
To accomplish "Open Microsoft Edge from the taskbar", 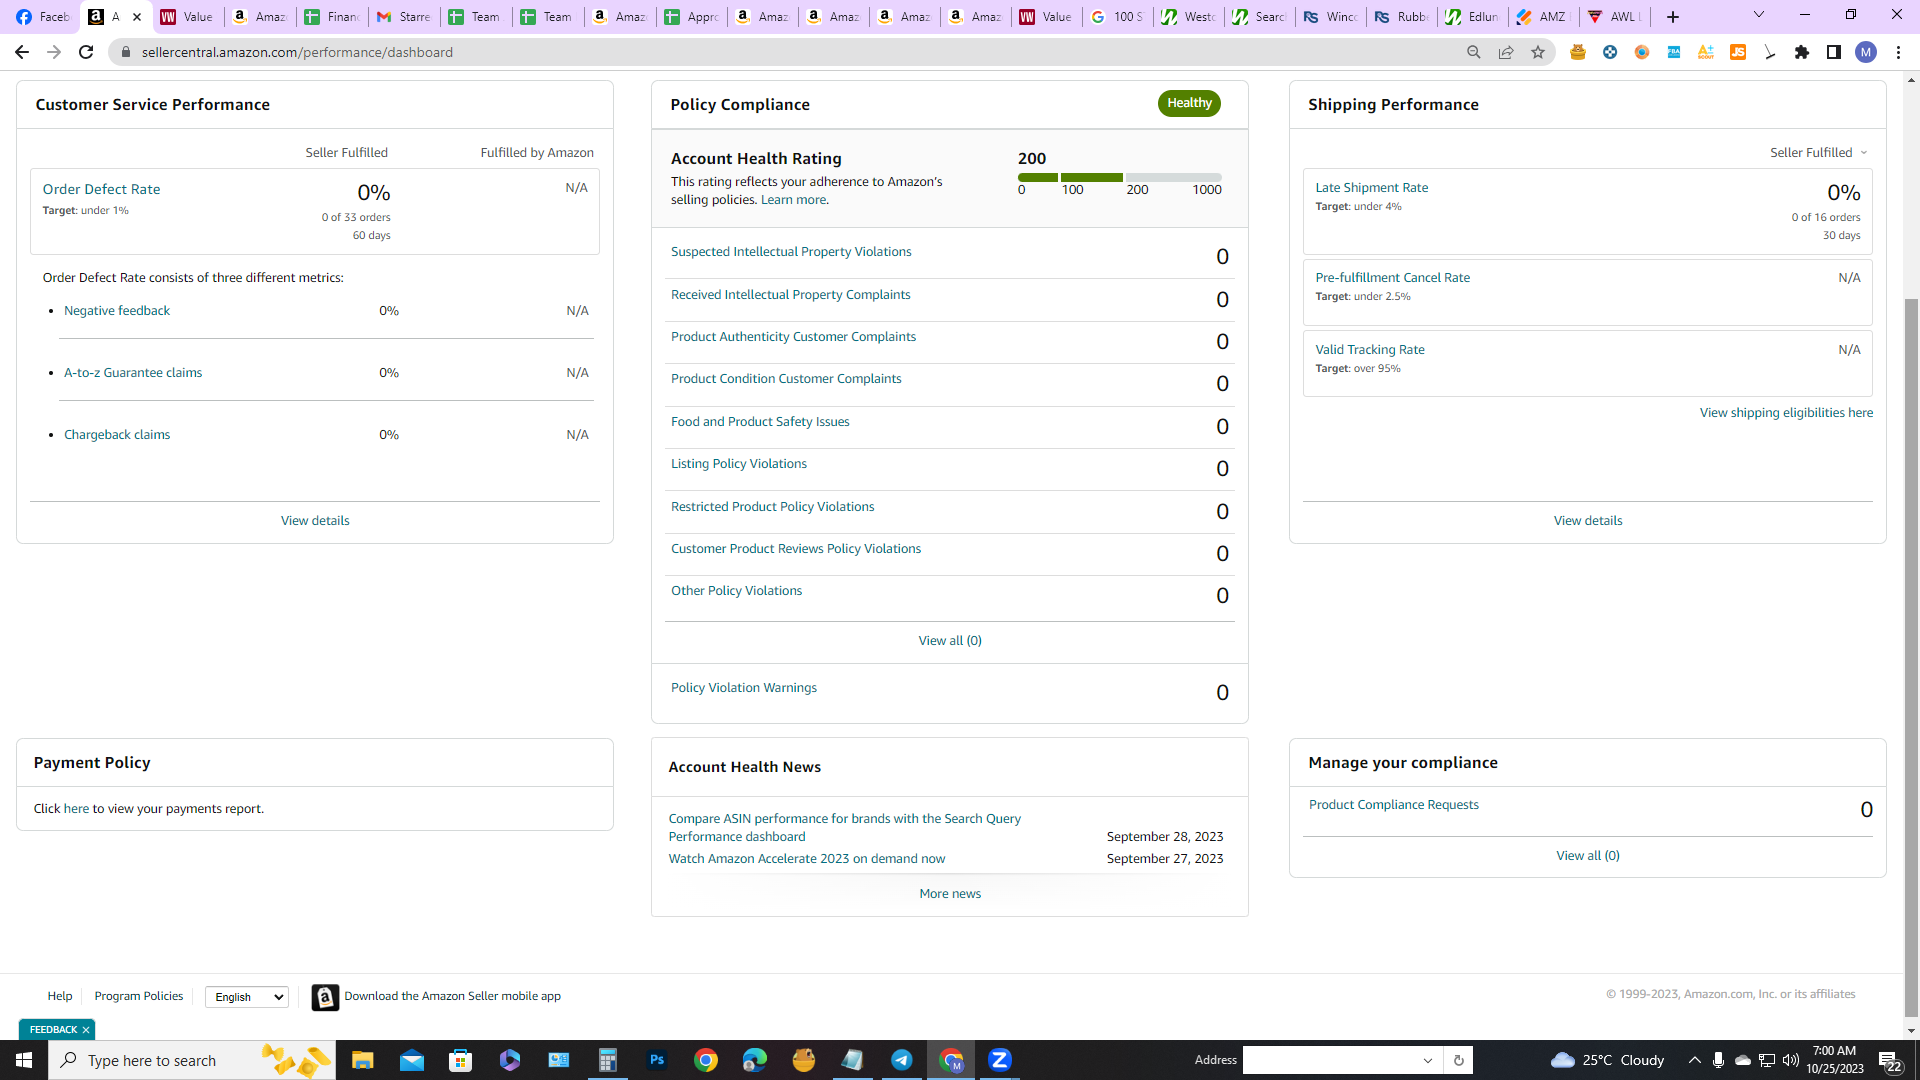I will pyautogui.click(x=755, y=1060).
